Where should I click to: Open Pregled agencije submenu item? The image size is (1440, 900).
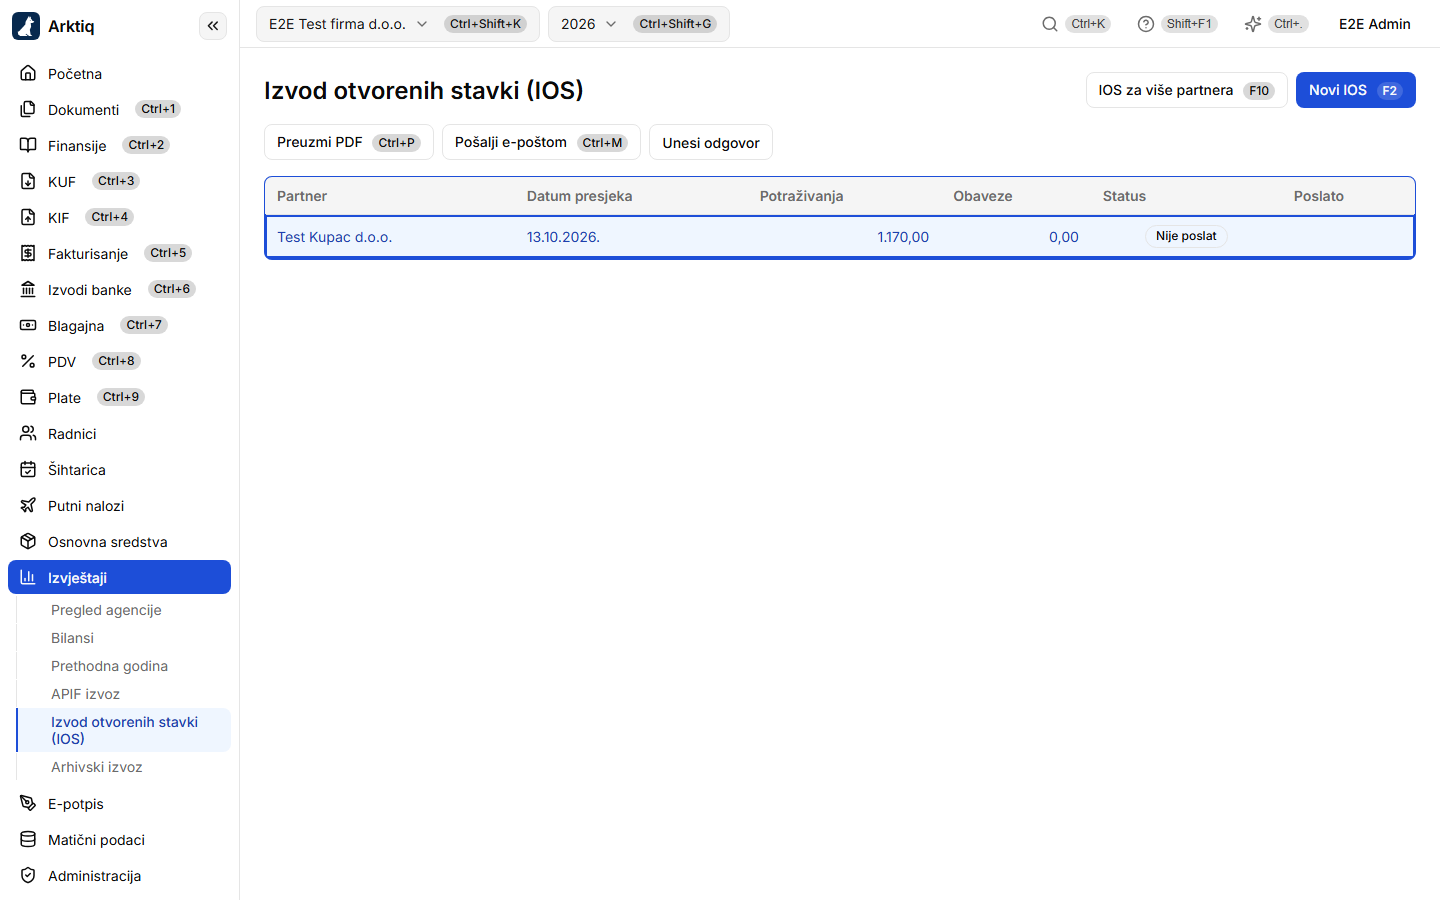[x=106, y=610]
